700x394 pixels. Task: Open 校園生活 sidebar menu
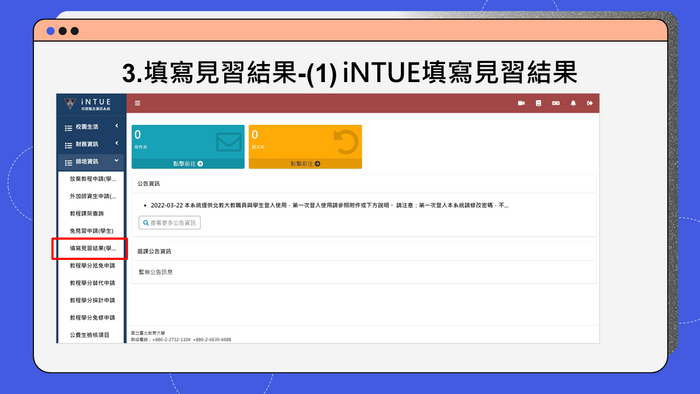(91, 127)
